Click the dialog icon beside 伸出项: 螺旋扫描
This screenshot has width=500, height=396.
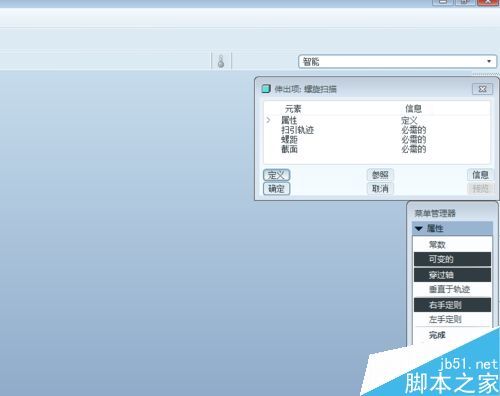pos(266,89)
